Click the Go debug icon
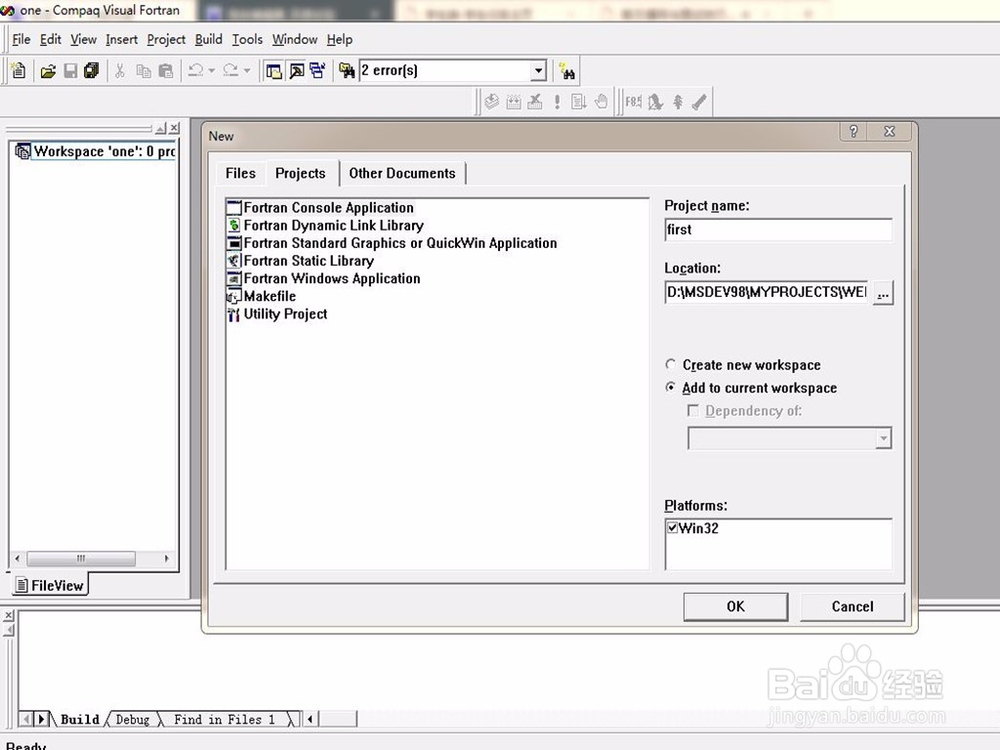 click(578, 101)
